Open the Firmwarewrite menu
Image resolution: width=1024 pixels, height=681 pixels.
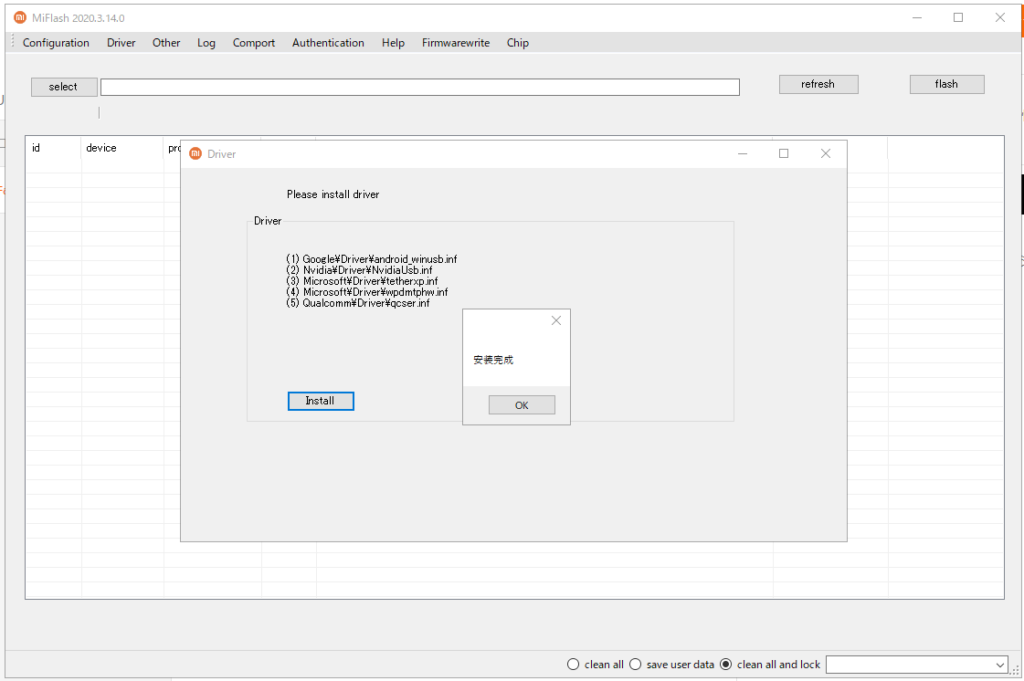pos(455,42)
